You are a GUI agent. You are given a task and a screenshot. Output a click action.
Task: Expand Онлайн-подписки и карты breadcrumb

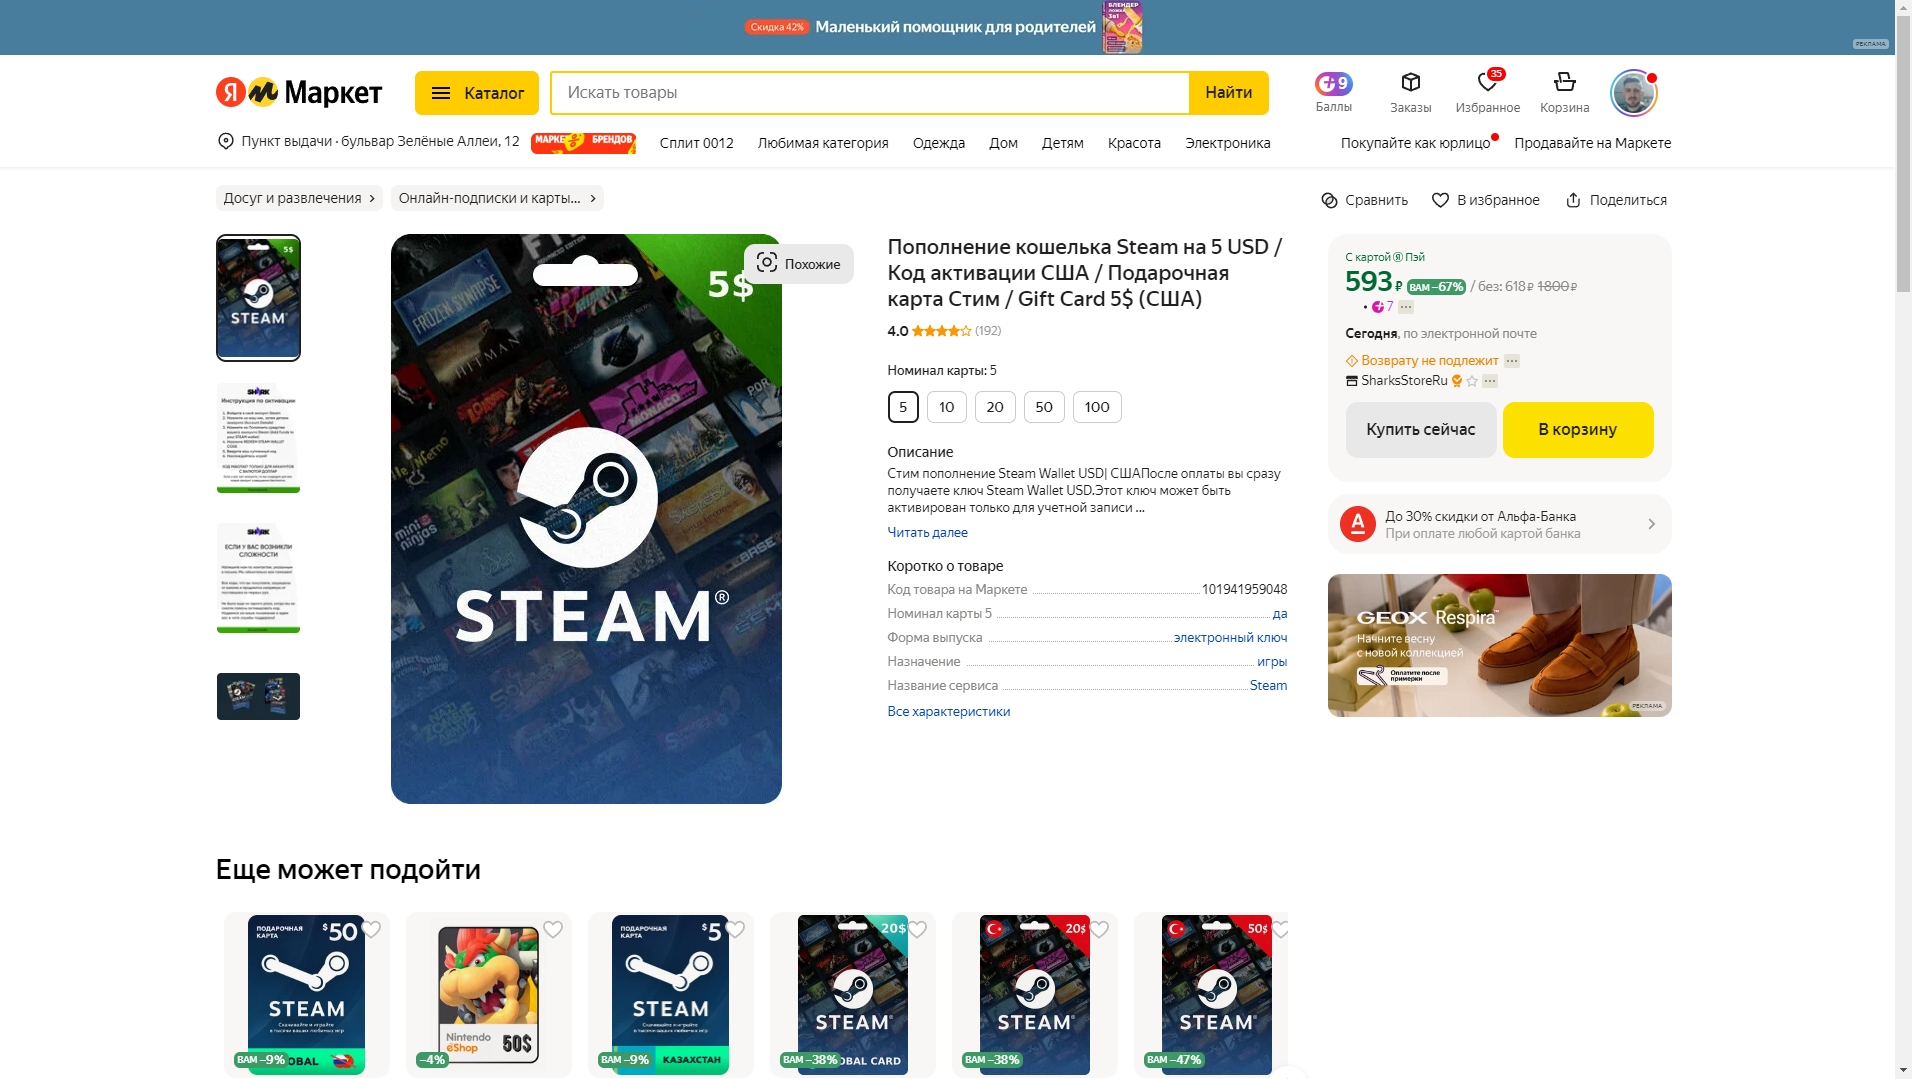pos(497,198)
